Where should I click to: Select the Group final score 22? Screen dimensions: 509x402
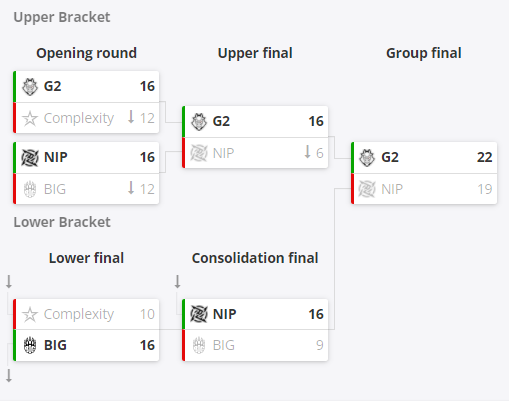pos(484,157)
